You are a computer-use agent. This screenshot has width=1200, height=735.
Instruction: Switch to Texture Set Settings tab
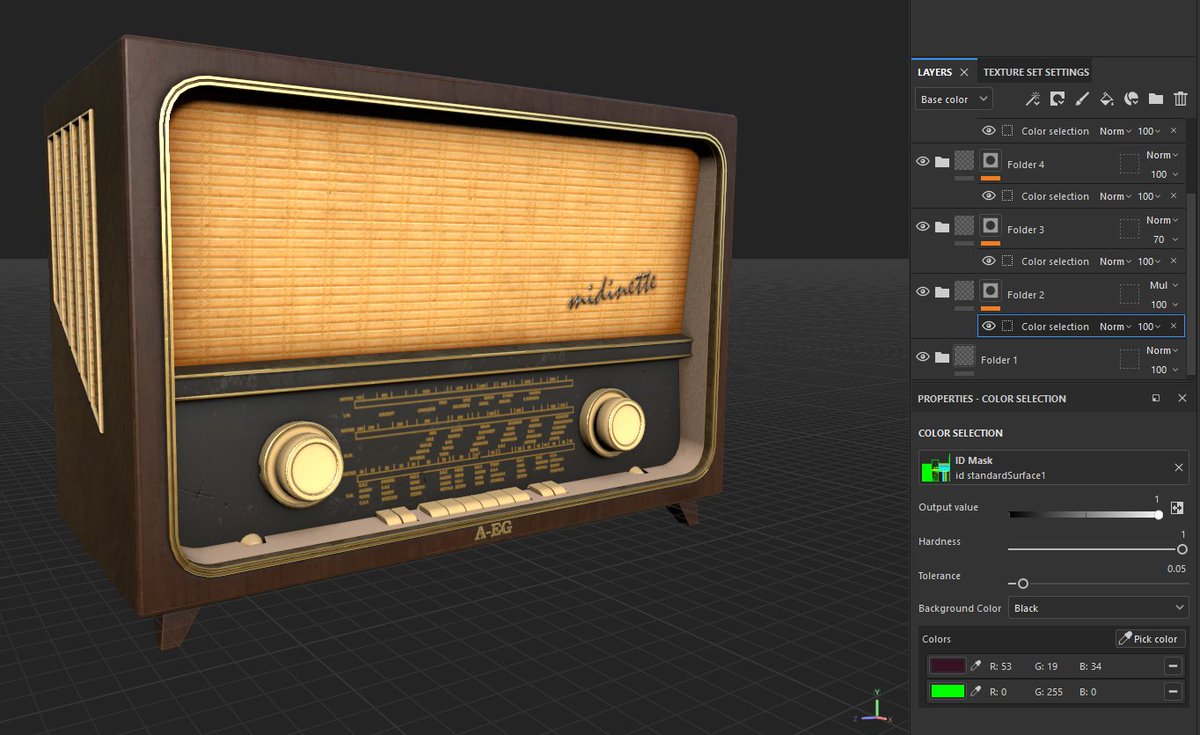pos(1036,72)
